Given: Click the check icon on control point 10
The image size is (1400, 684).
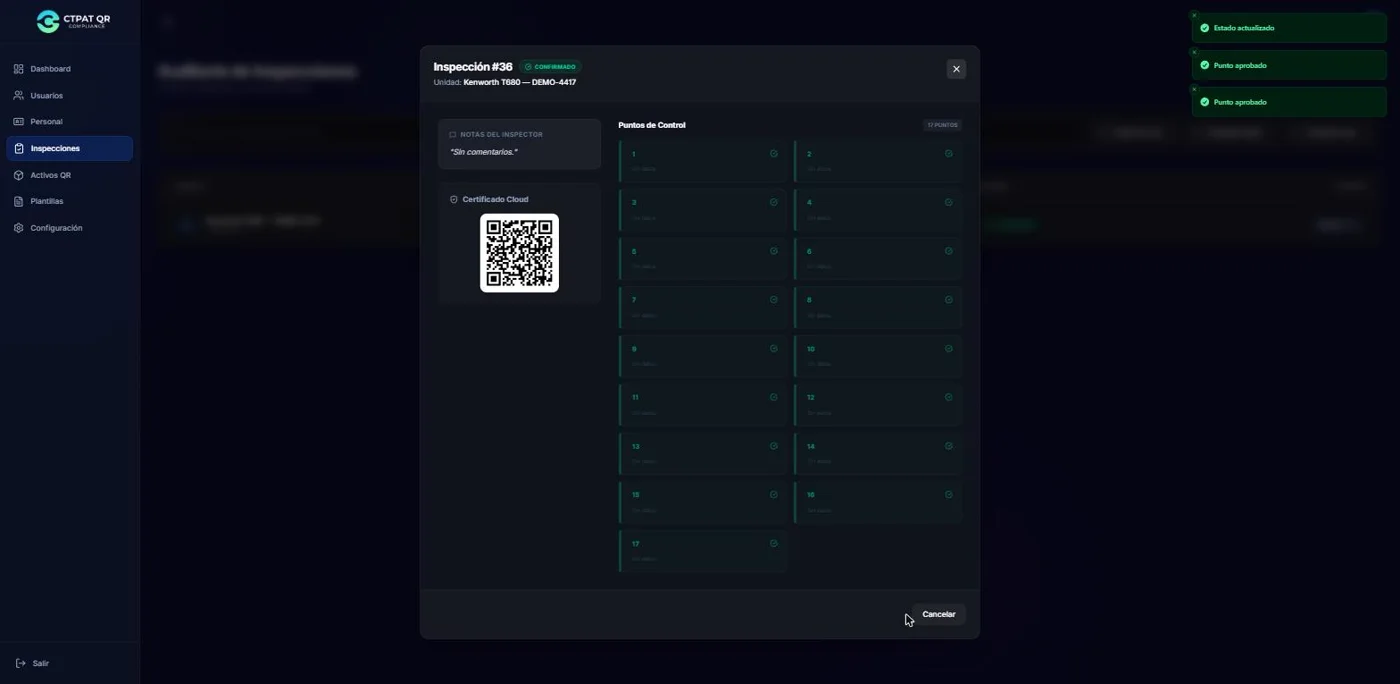Looking at the screenshot, I should point(948,349).
